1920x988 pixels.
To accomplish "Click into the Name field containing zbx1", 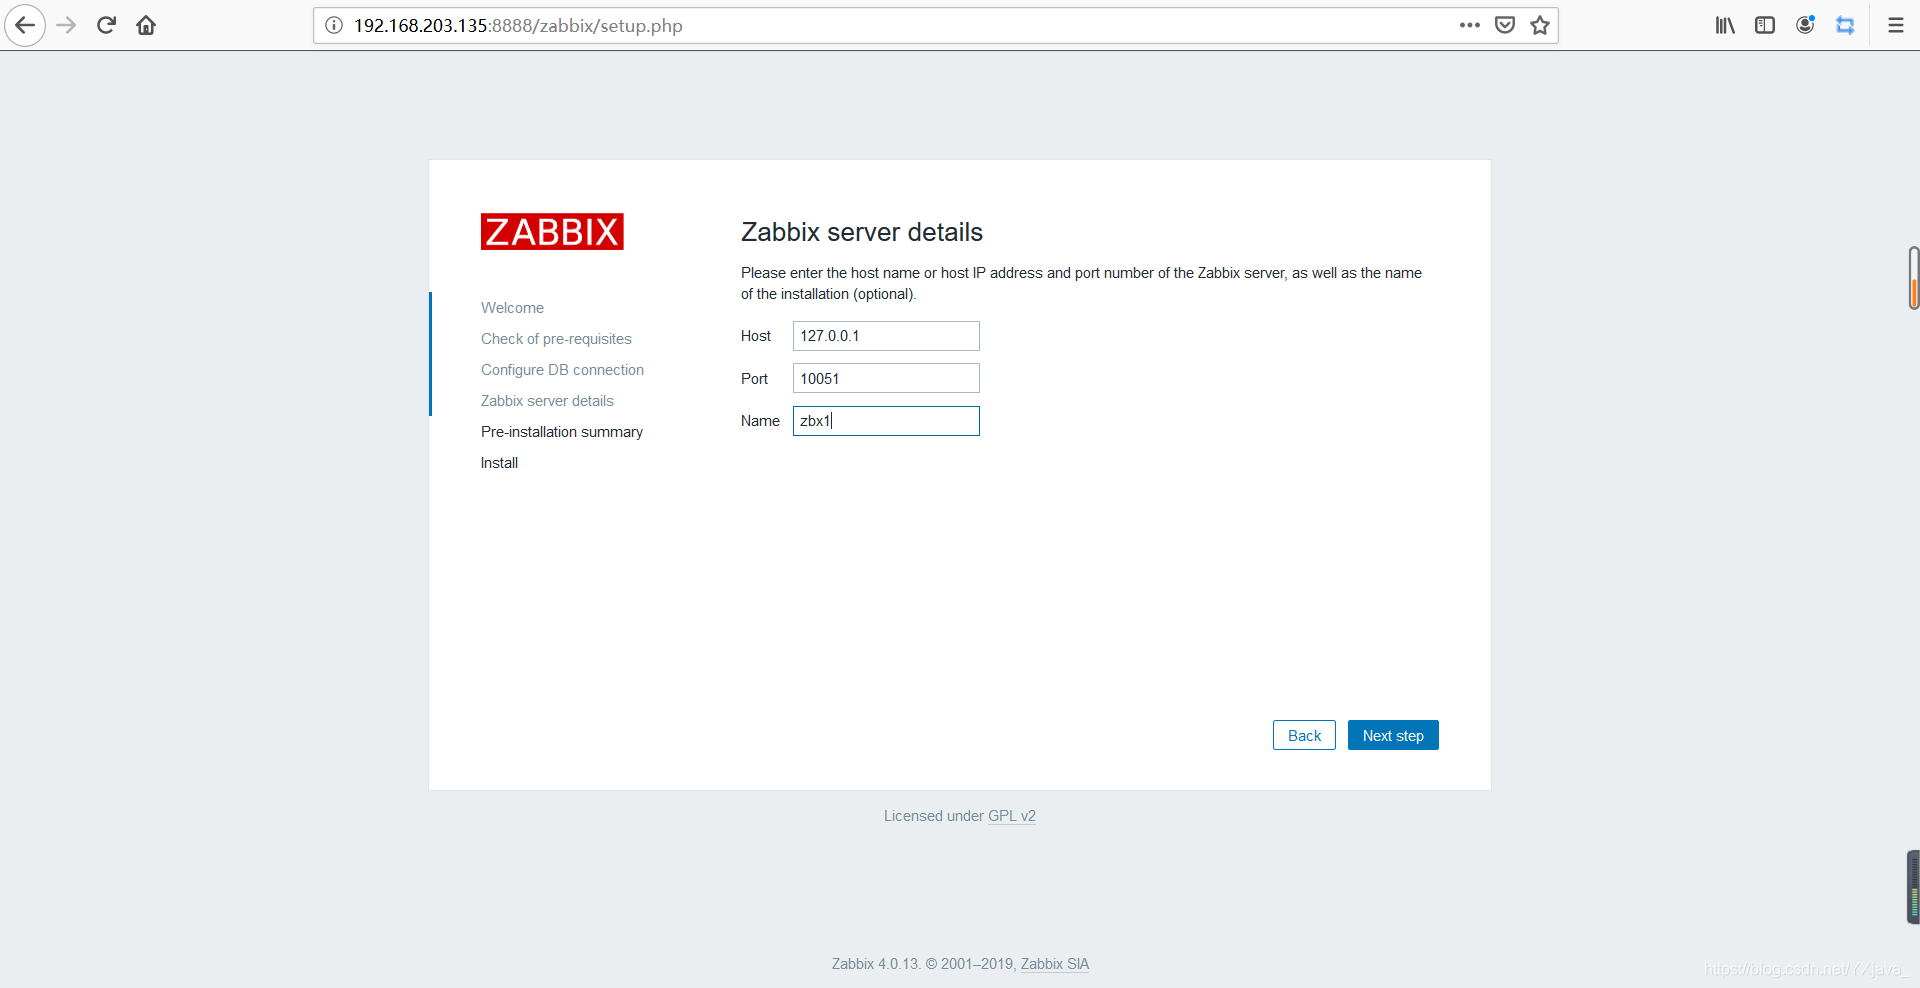I will pyautogui.click(x=886, y=421).
